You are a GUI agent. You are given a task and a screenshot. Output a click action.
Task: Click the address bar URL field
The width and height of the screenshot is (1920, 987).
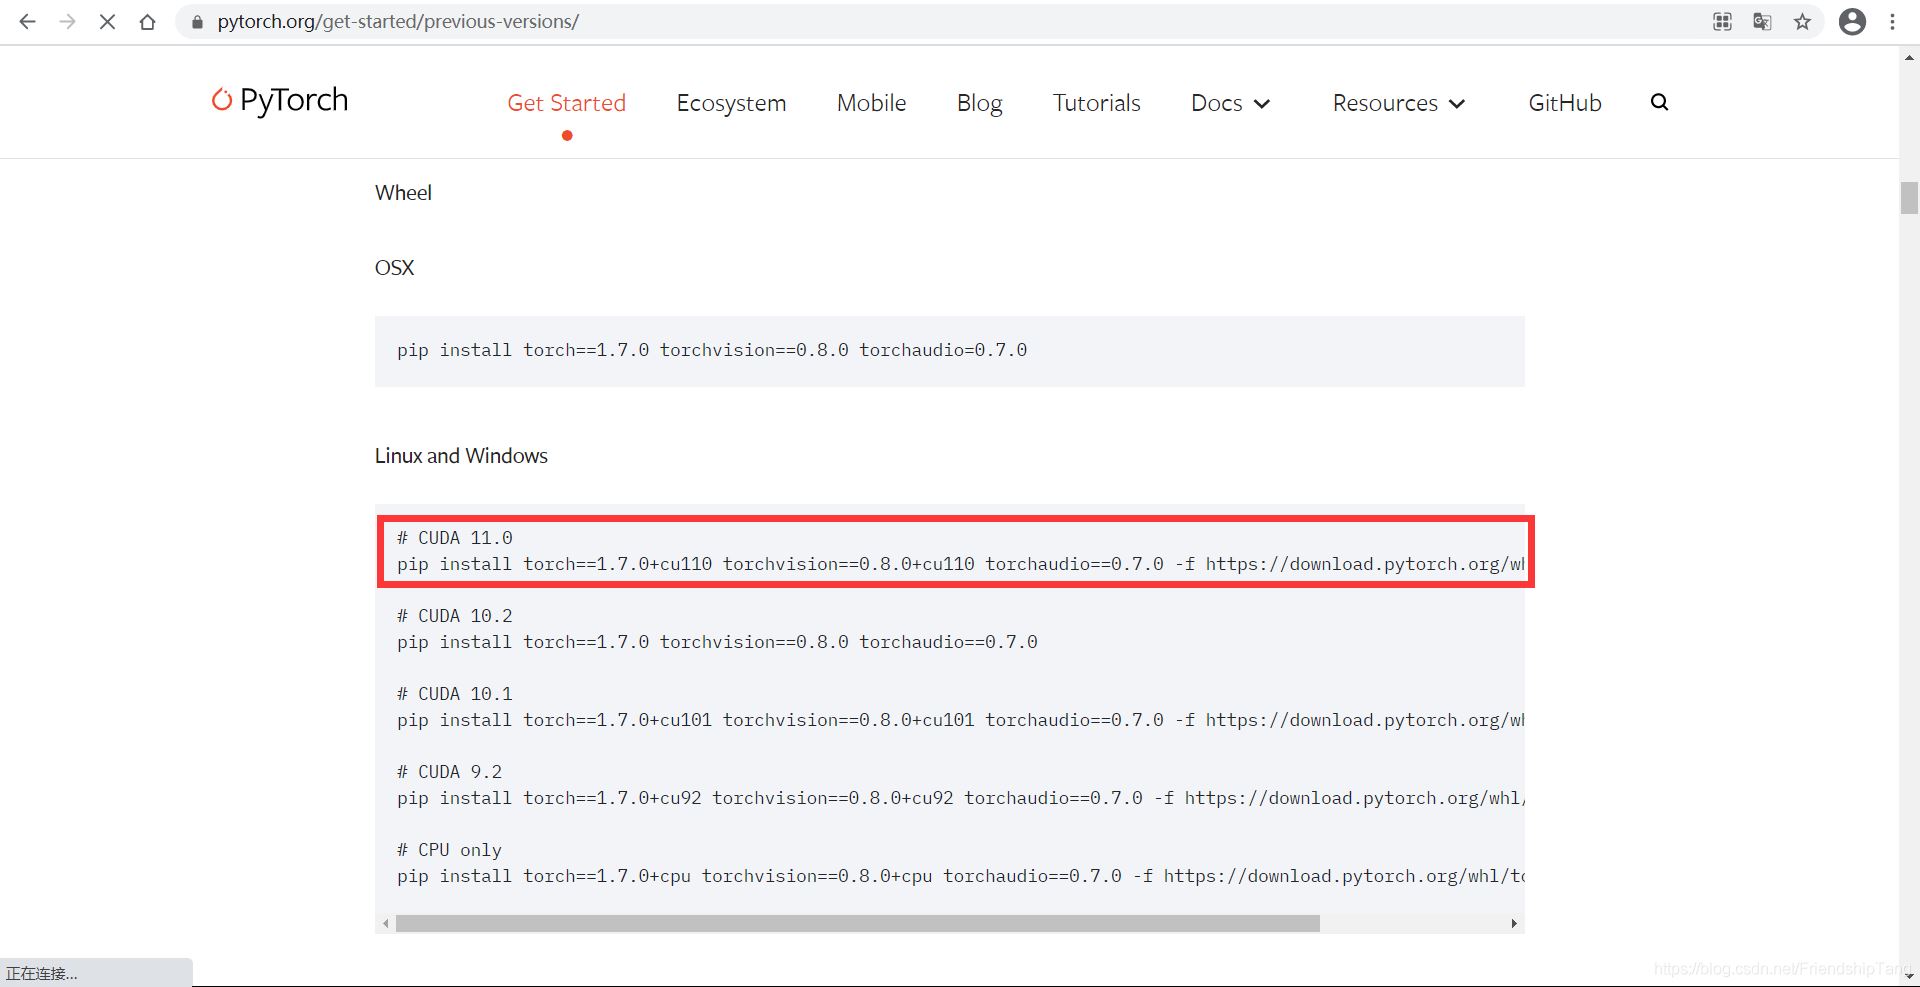900,22
